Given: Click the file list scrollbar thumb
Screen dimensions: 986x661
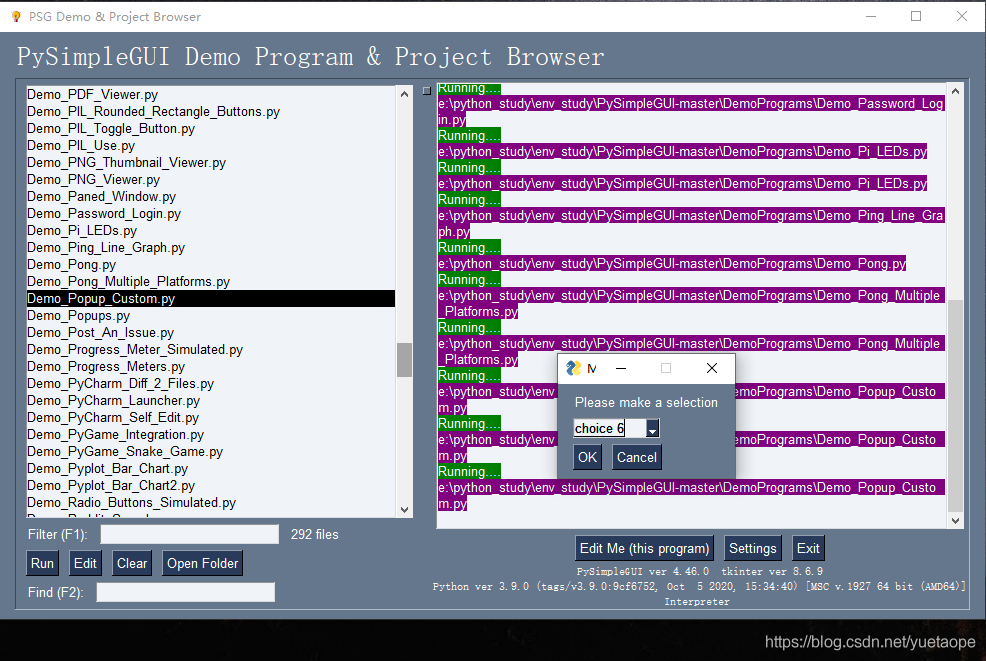Looking at the screenshot, I should pos(404,360).
